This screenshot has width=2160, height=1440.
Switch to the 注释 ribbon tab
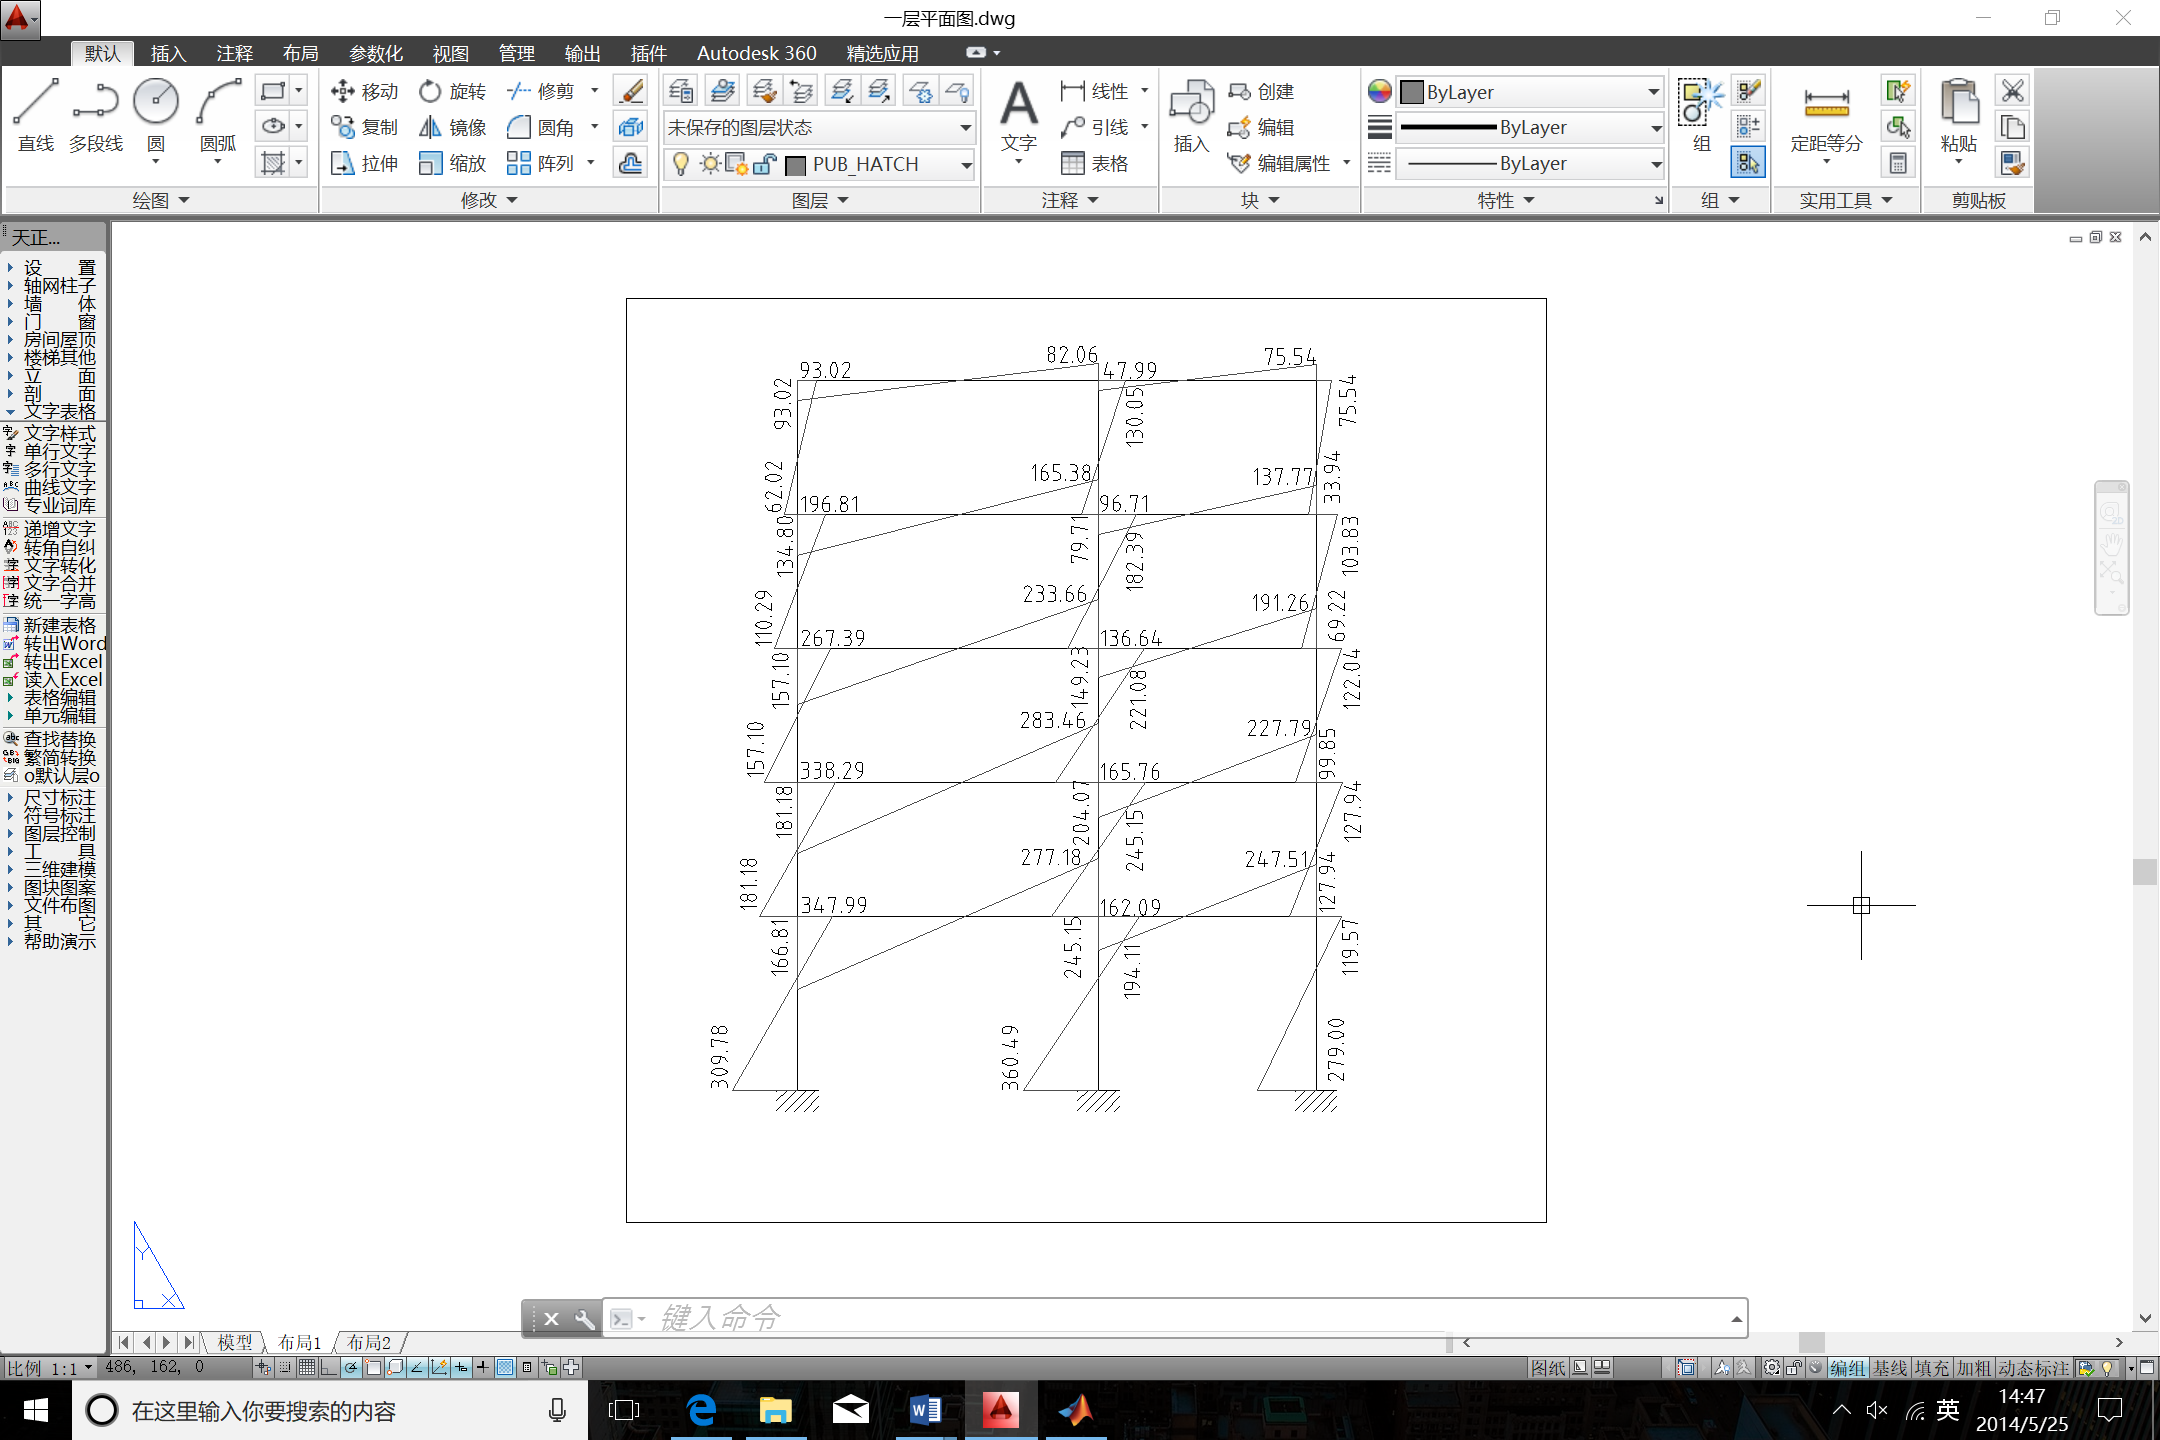(x=234, y=53)
